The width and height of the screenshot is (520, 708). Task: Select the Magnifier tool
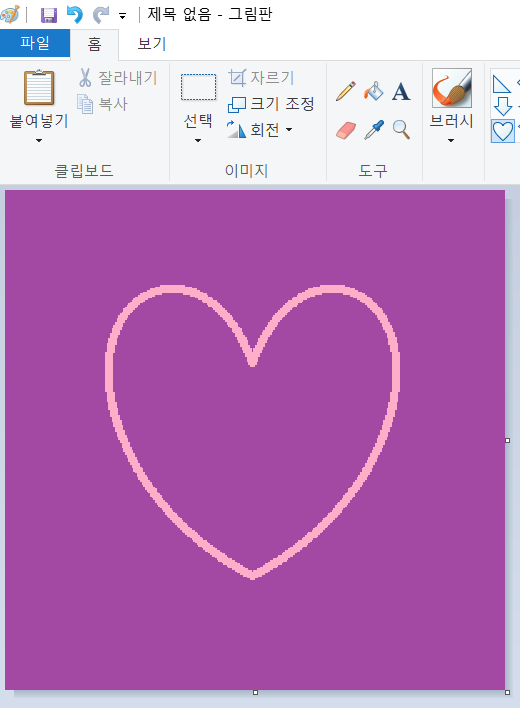tap(401, 130)
